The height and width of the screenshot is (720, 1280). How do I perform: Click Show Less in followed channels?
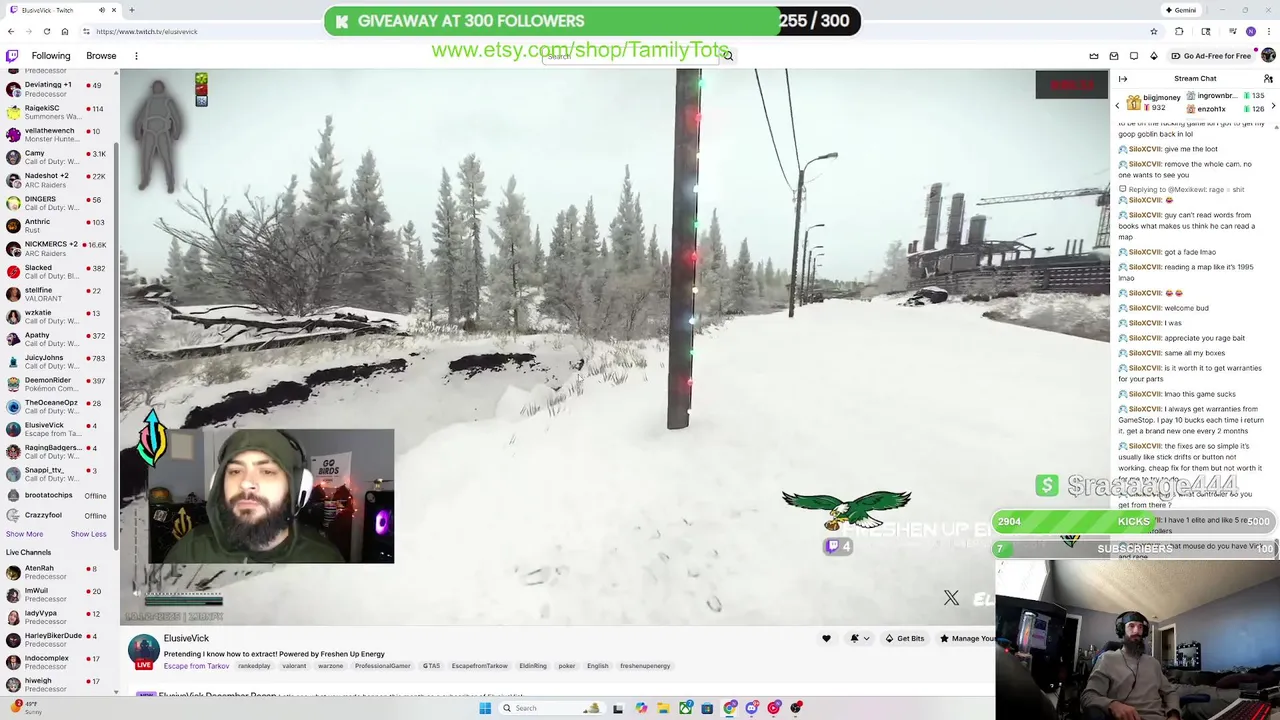click(x=88, y=534)
